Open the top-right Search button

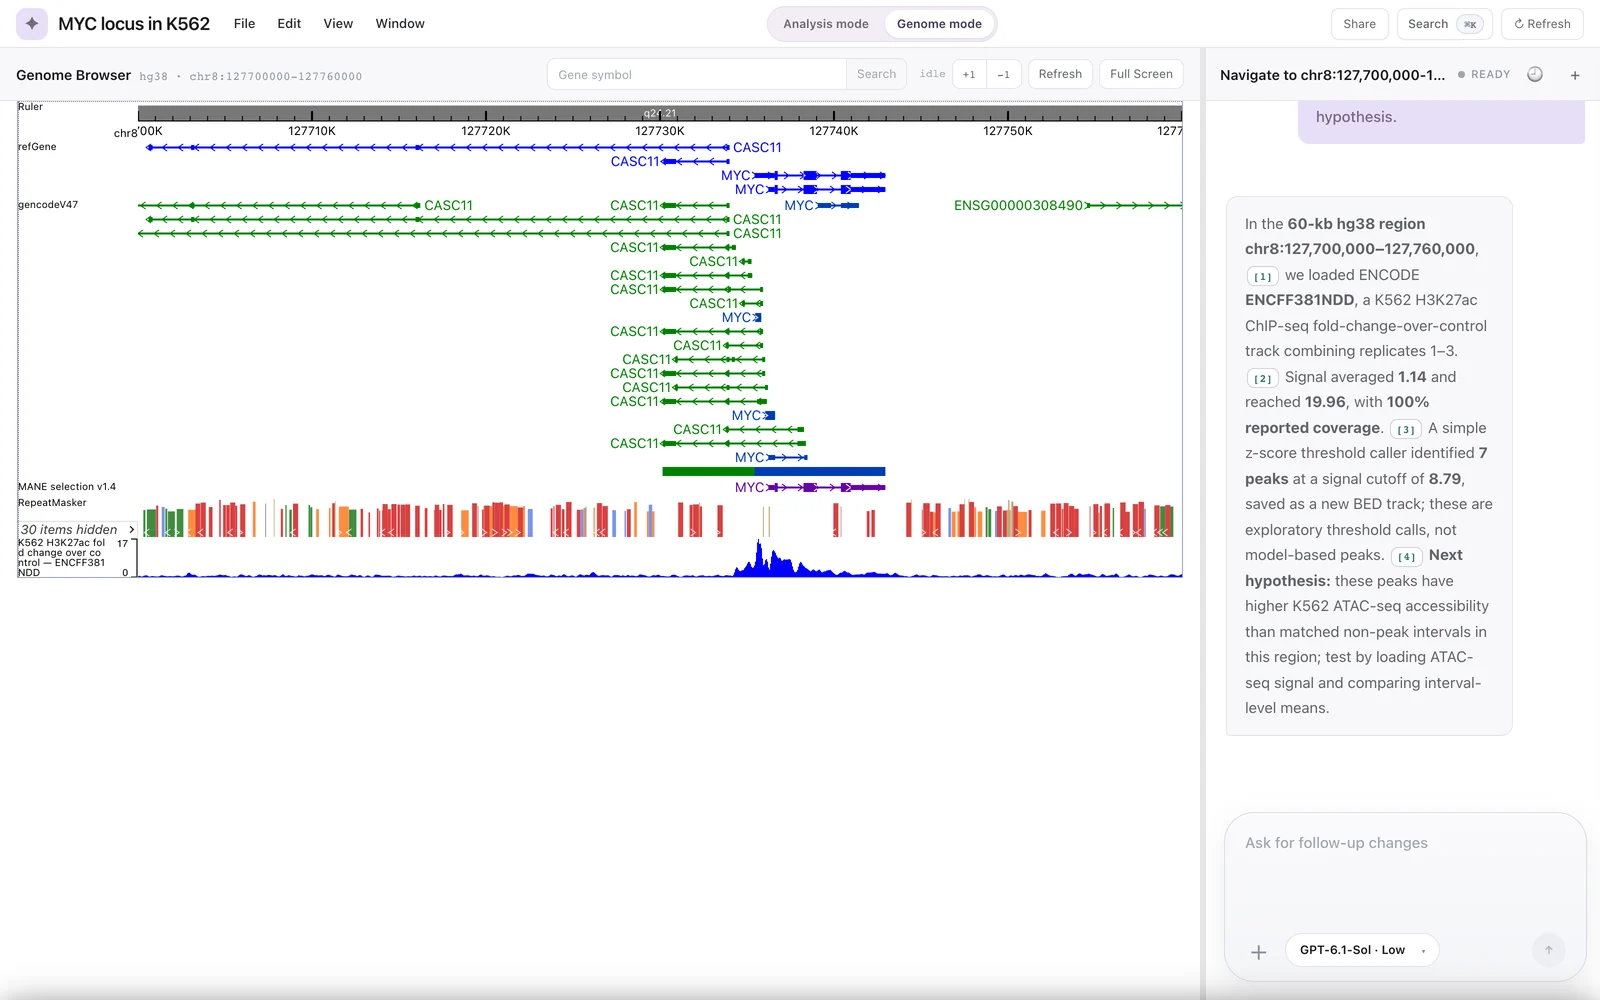[1444, 24]
